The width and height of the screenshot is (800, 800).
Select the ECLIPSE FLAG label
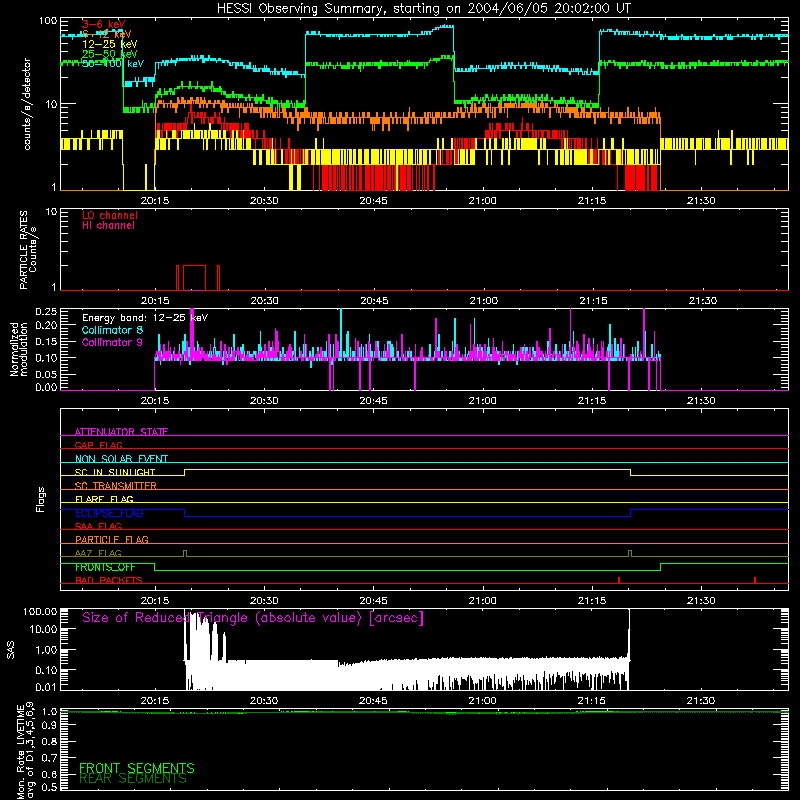pyautogui.click(x=109, y=513)
